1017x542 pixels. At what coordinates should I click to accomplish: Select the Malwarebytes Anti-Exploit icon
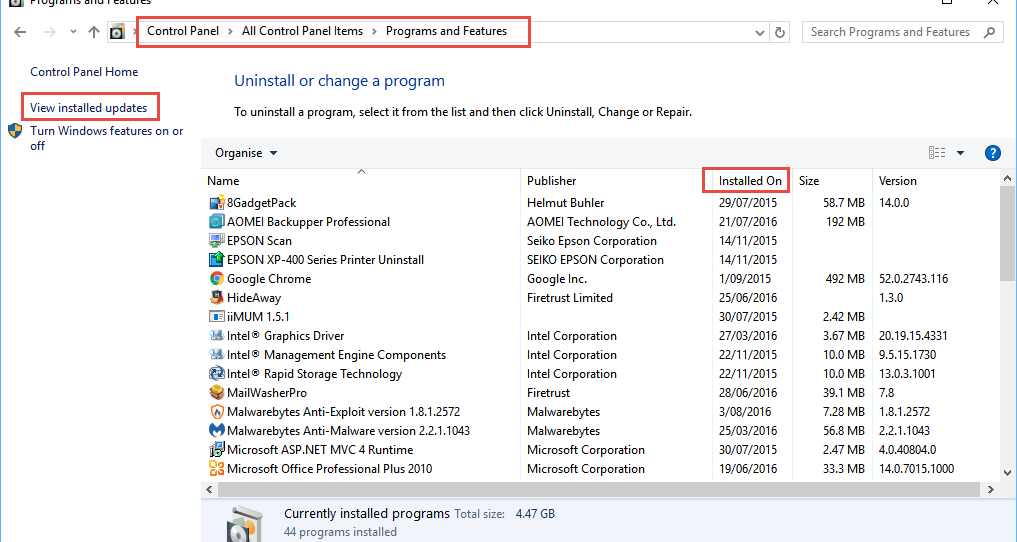click(217, 412)
